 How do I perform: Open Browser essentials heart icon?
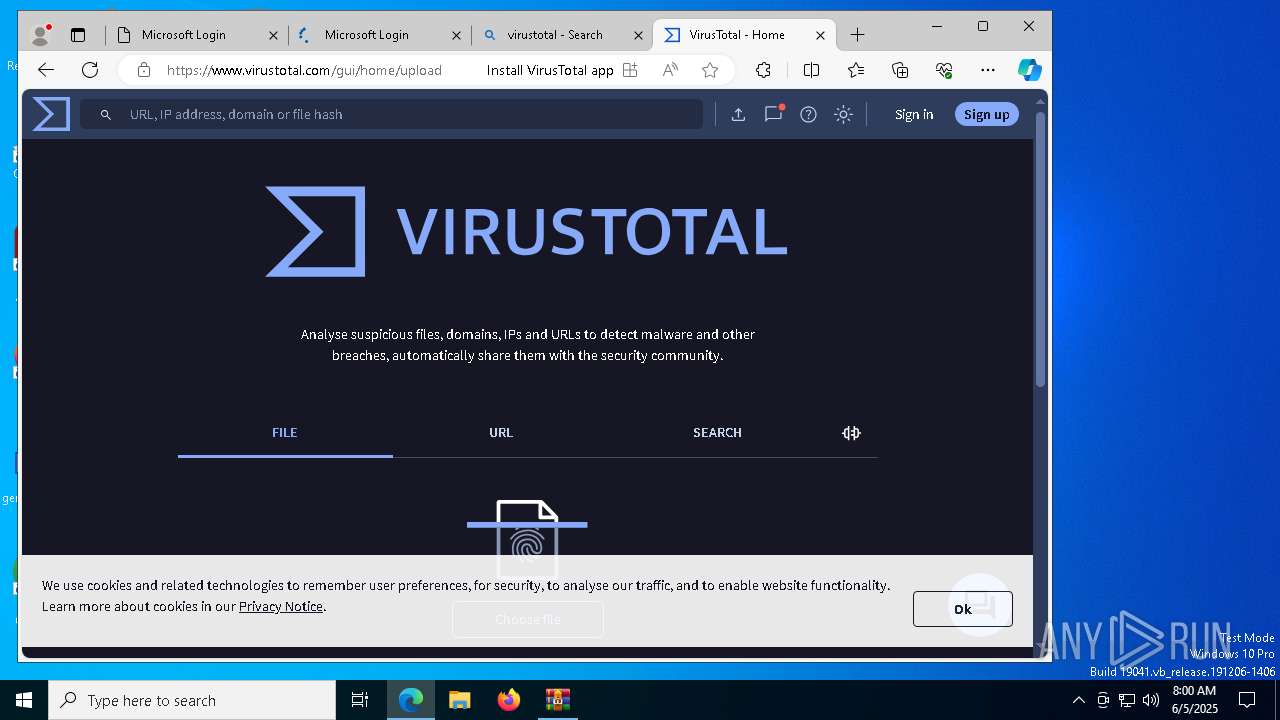click(x=944, y=70)
